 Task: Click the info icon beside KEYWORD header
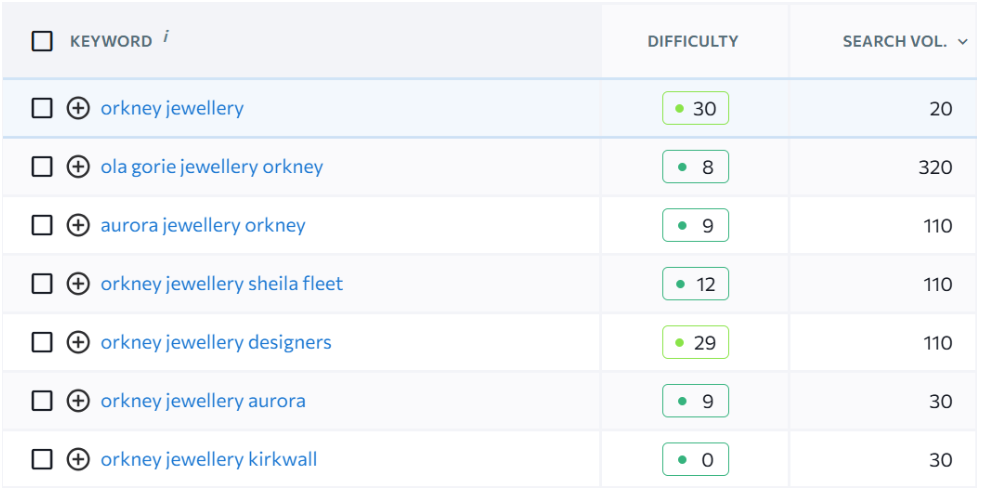tap(166, 36)
